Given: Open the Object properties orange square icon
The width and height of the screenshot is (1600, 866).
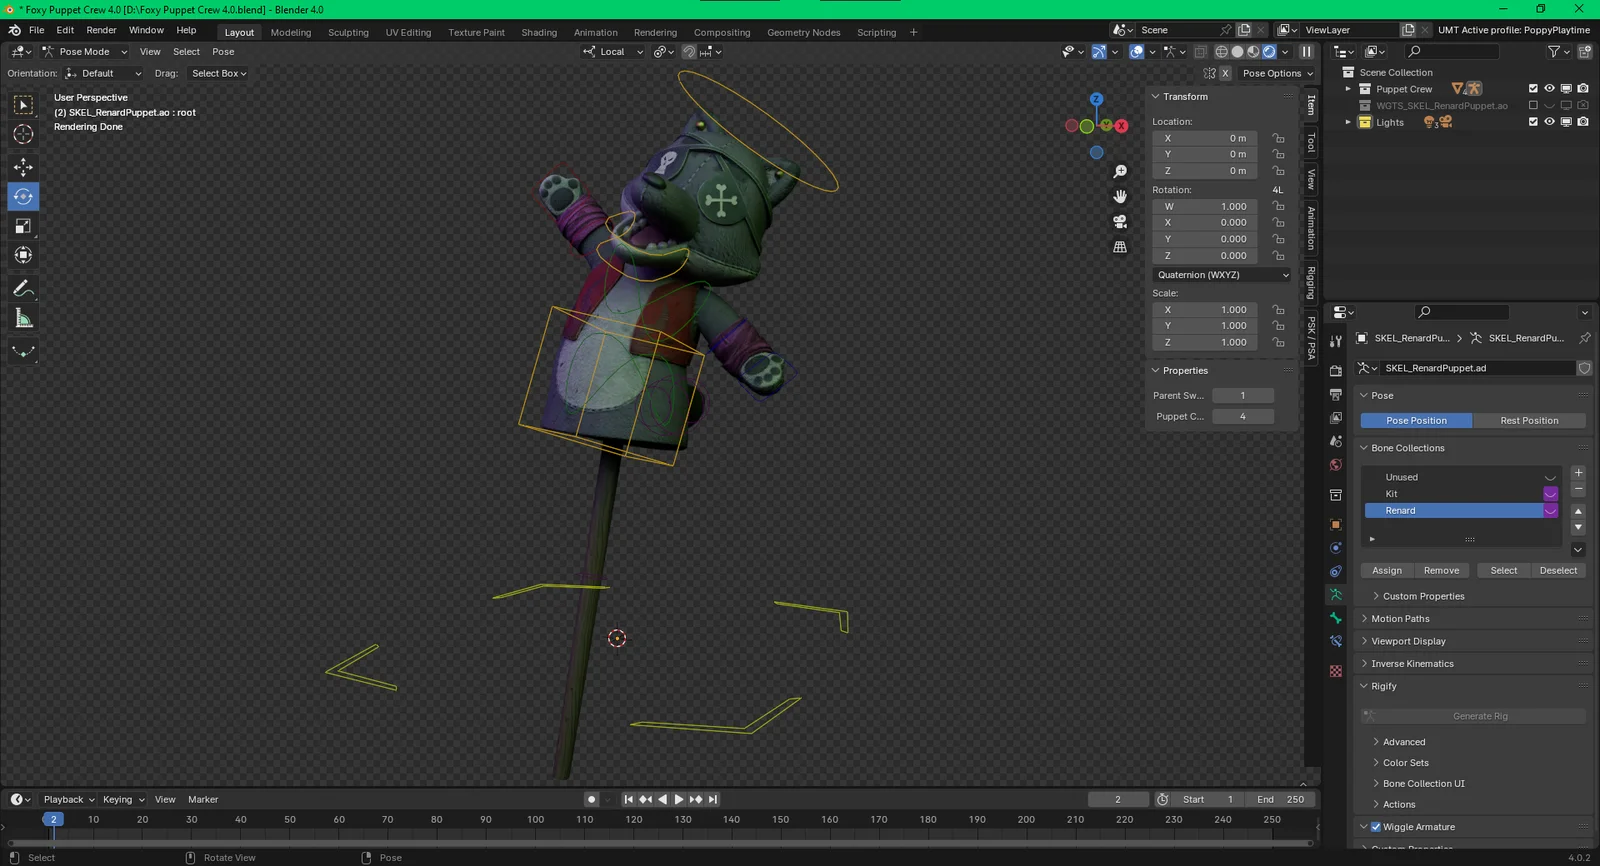Looking at the screenshot, I should pyautogui.click(x=1336, y=524).
